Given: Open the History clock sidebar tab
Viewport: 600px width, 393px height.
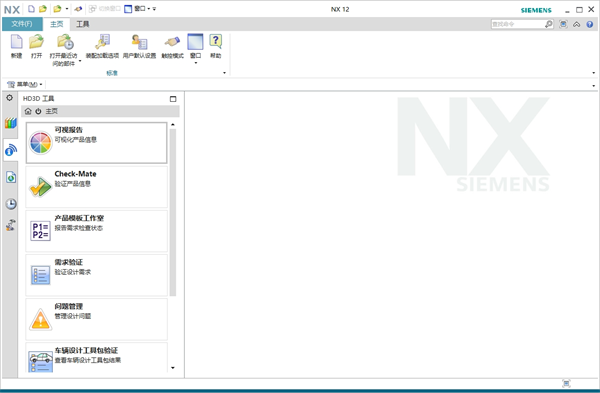Looking at the screenshot, I should [x=11, y=204].
